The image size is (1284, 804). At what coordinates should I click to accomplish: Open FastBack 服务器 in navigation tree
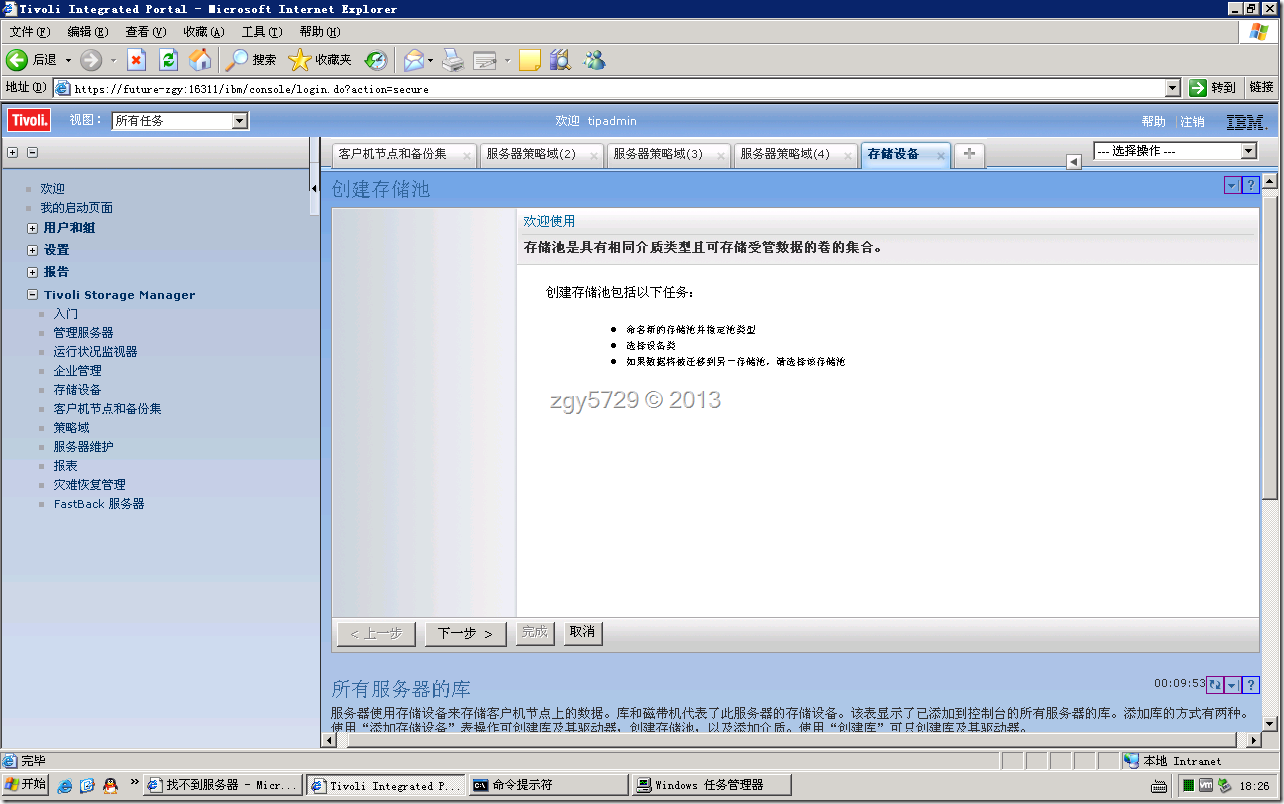pyautogui.click(x=99, y=504)
